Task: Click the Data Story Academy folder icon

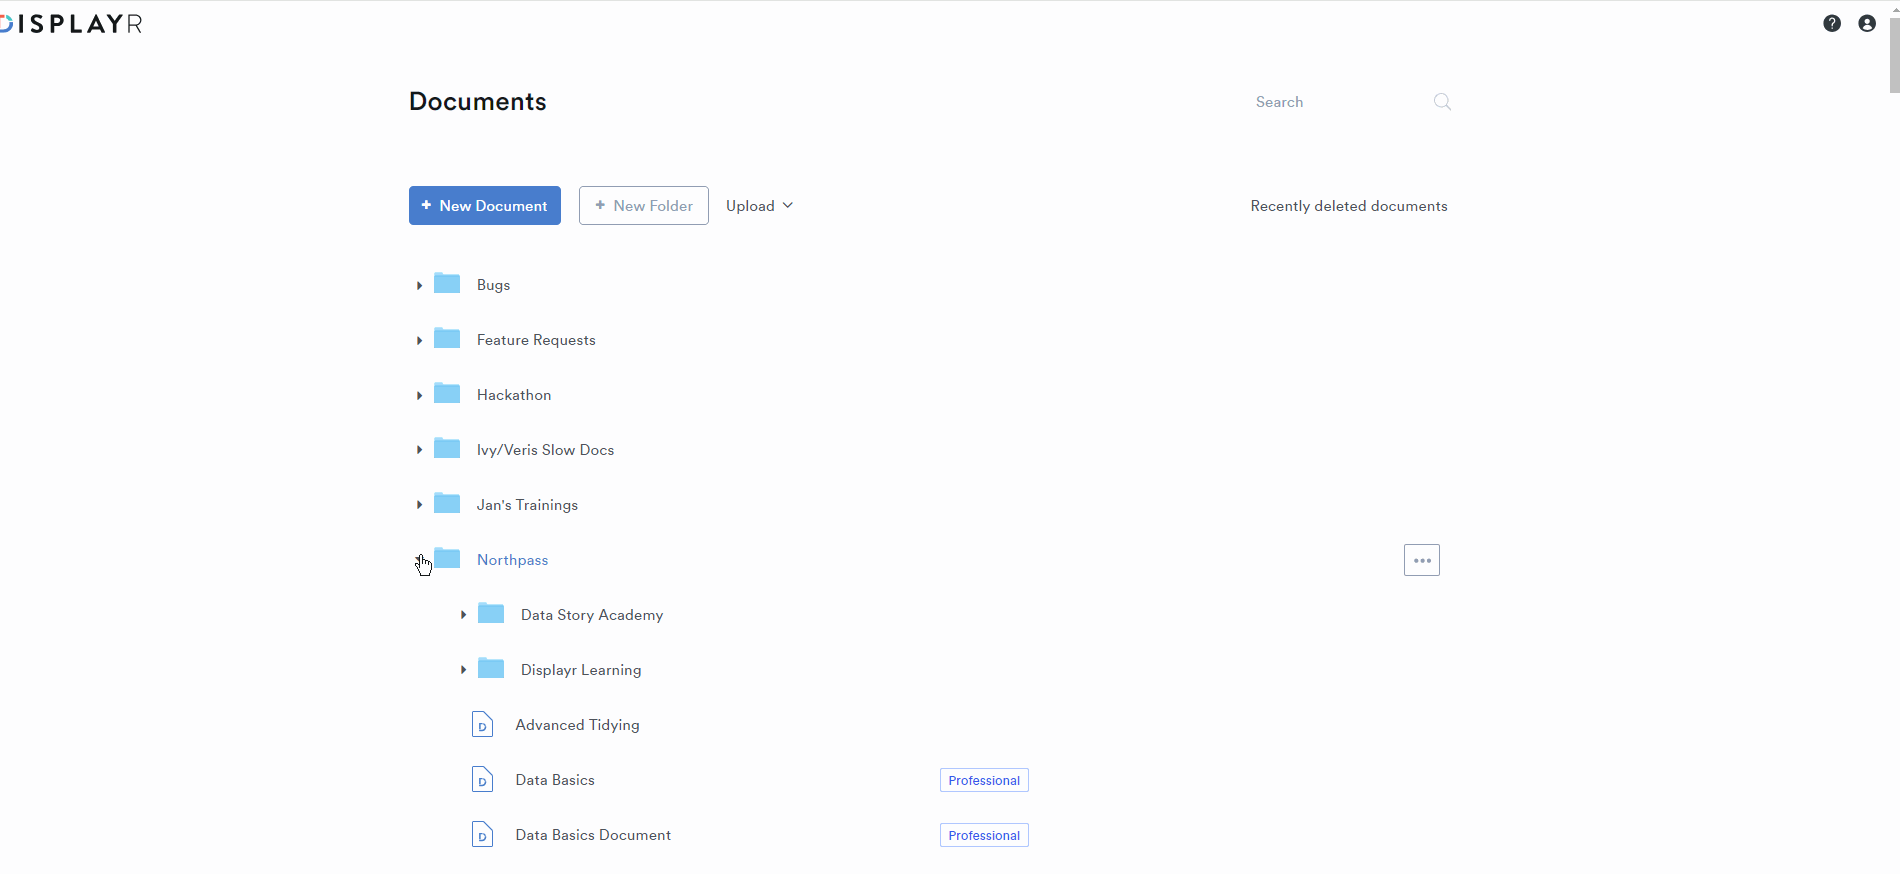Action: 491,614
